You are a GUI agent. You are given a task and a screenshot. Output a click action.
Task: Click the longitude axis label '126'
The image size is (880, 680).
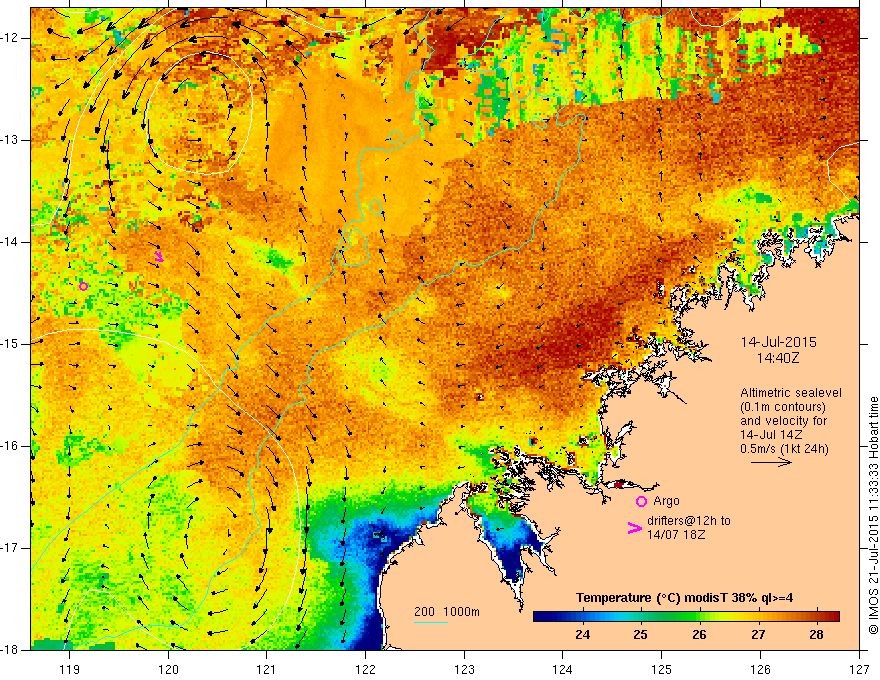[760, 669]
